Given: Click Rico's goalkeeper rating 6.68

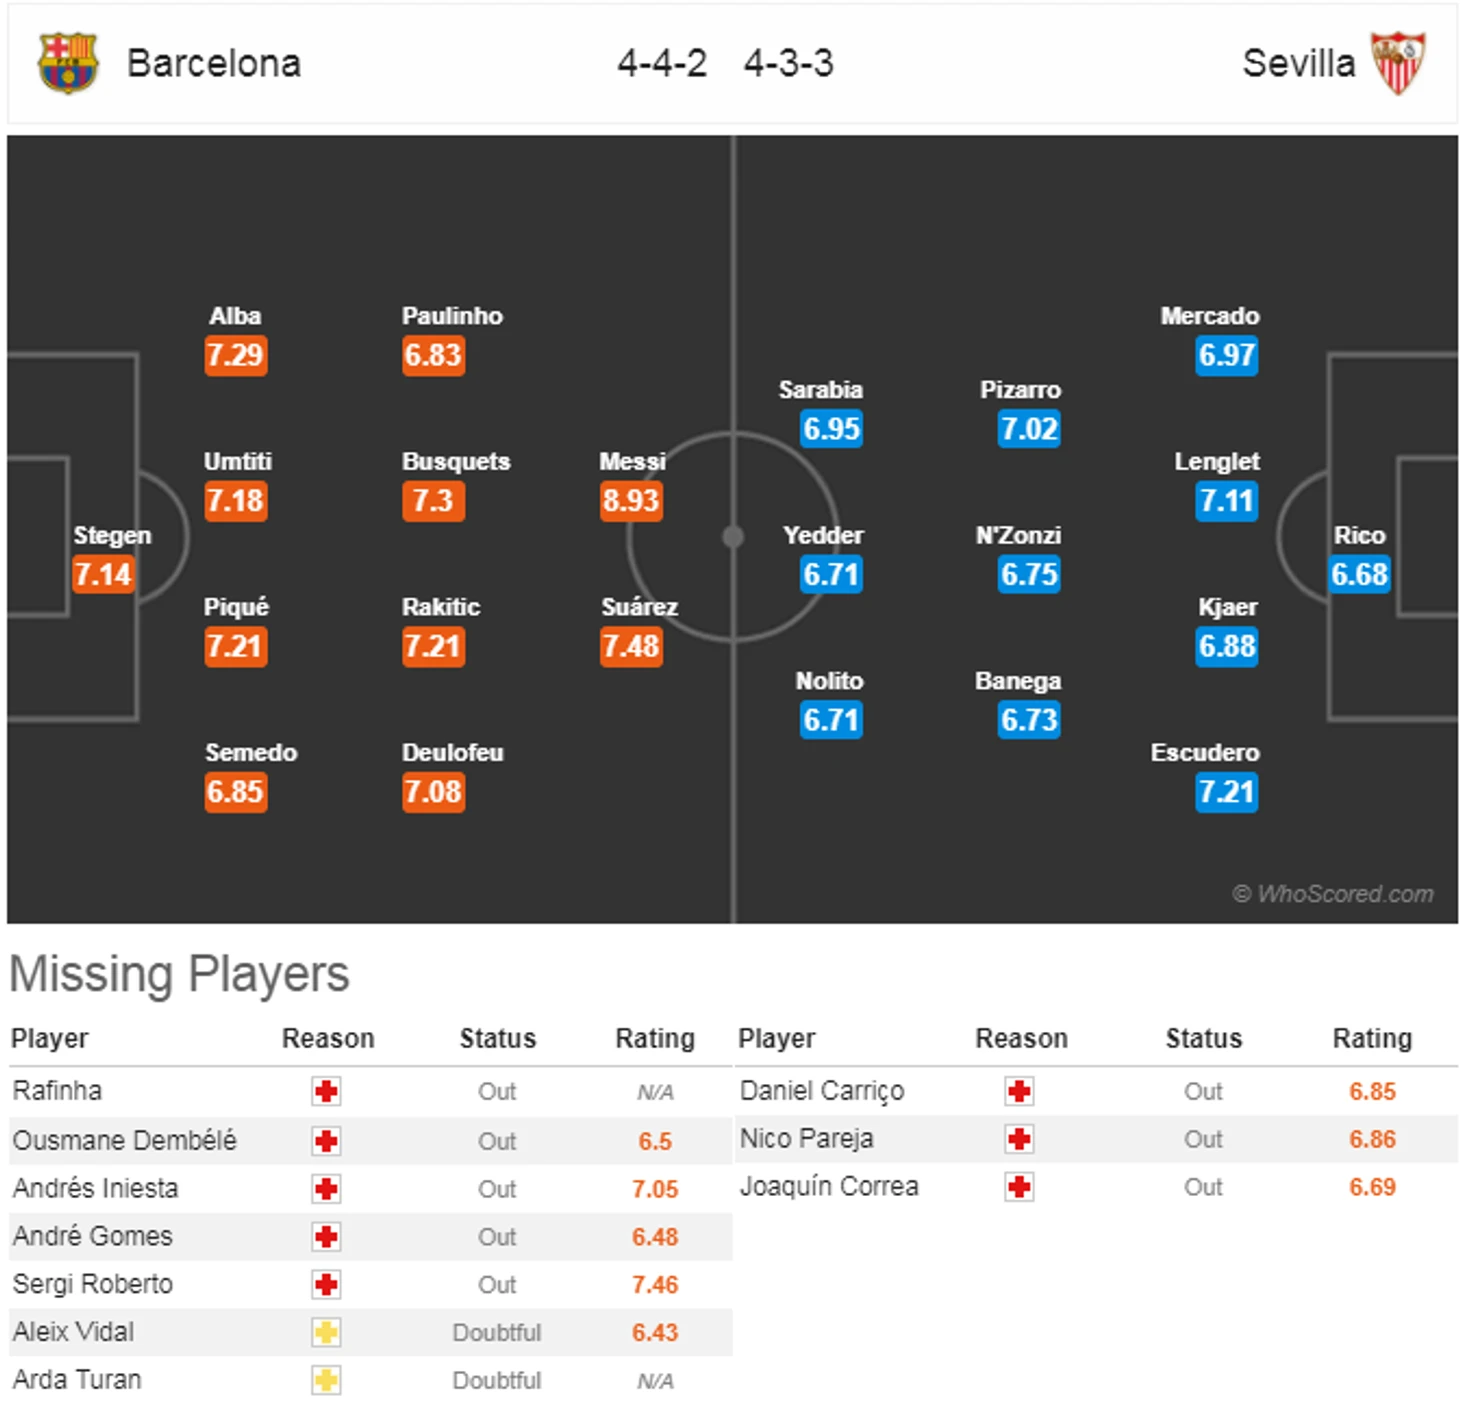Looking at the screenshot, I should click(x=1359, y=574).
